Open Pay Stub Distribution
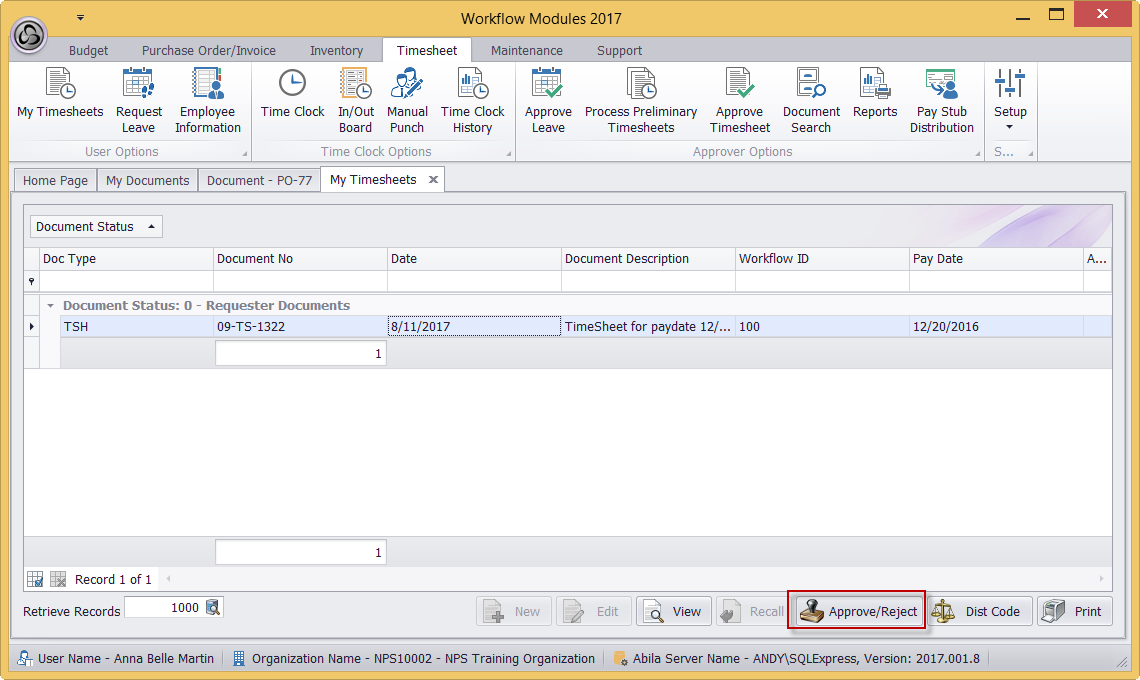Image resolution: width=1140 pixels, height=680 pixels. click(x=941, y=100)
